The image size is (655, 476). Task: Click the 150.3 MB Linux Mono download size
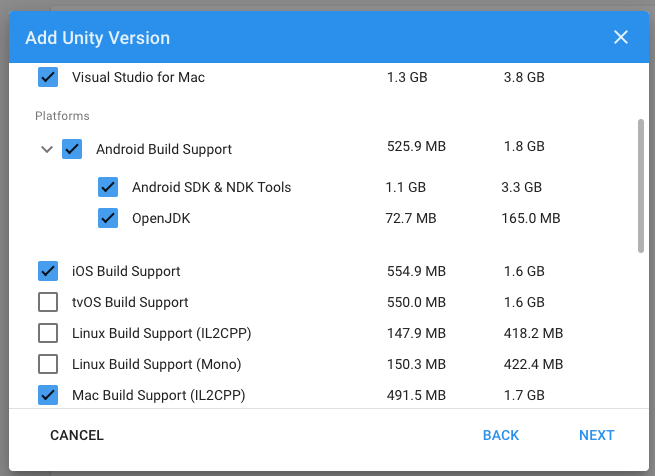[416, 364]
